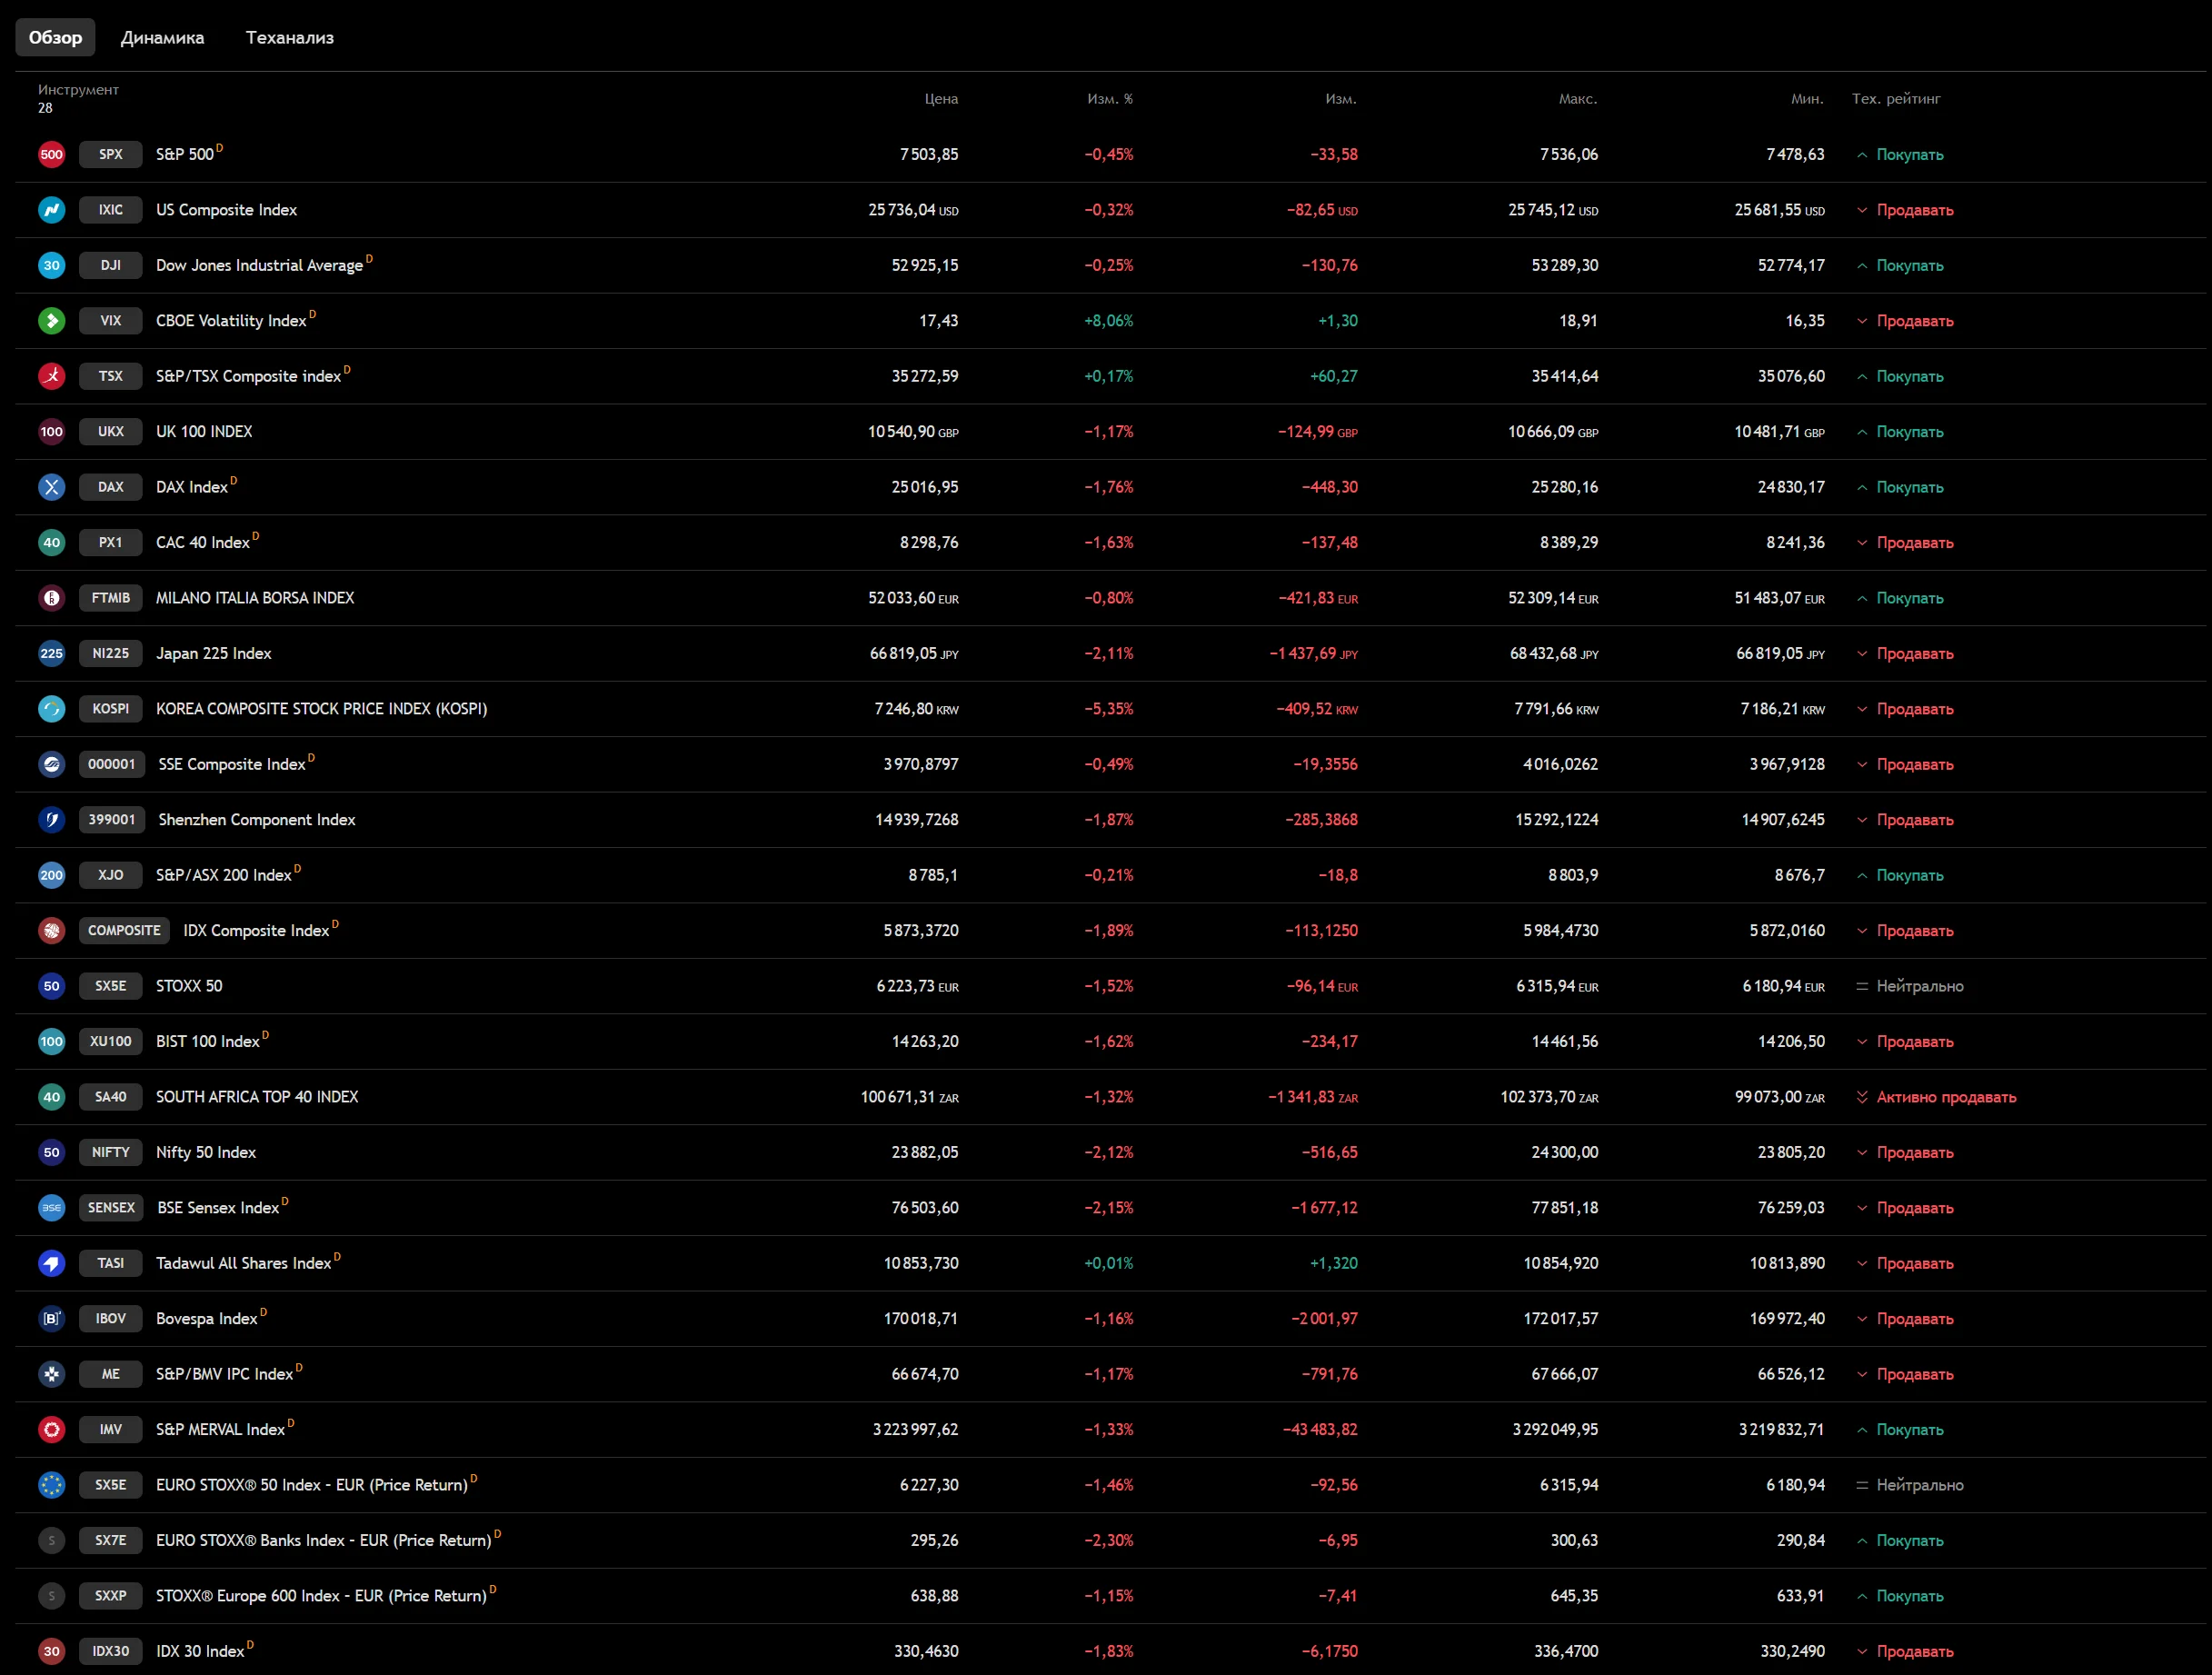Switch to the Обзор tab
Viewport: 2212px width, 1675px height.
tap(55, 38)
